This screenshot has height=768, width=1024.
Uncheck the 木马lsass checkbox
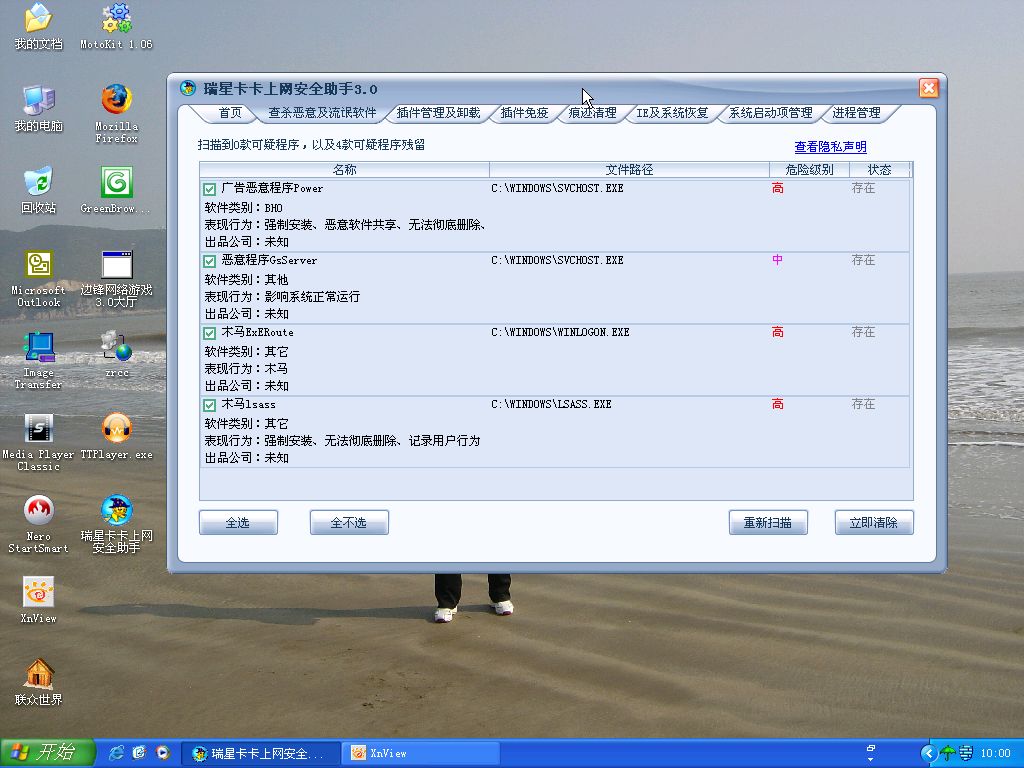pyautogui.click(x=209, y=405)
